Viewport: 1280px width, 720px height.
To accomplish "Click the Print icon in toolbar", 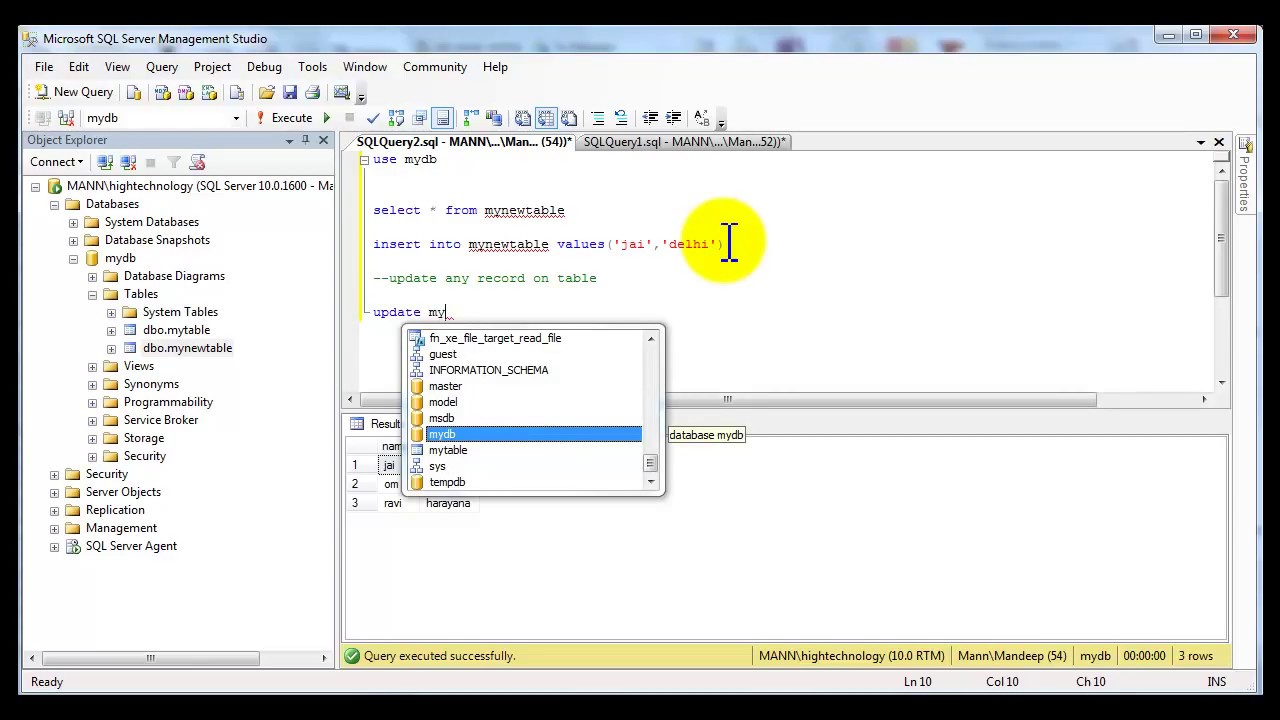I will pyautogui.click(x=312, y=92).
